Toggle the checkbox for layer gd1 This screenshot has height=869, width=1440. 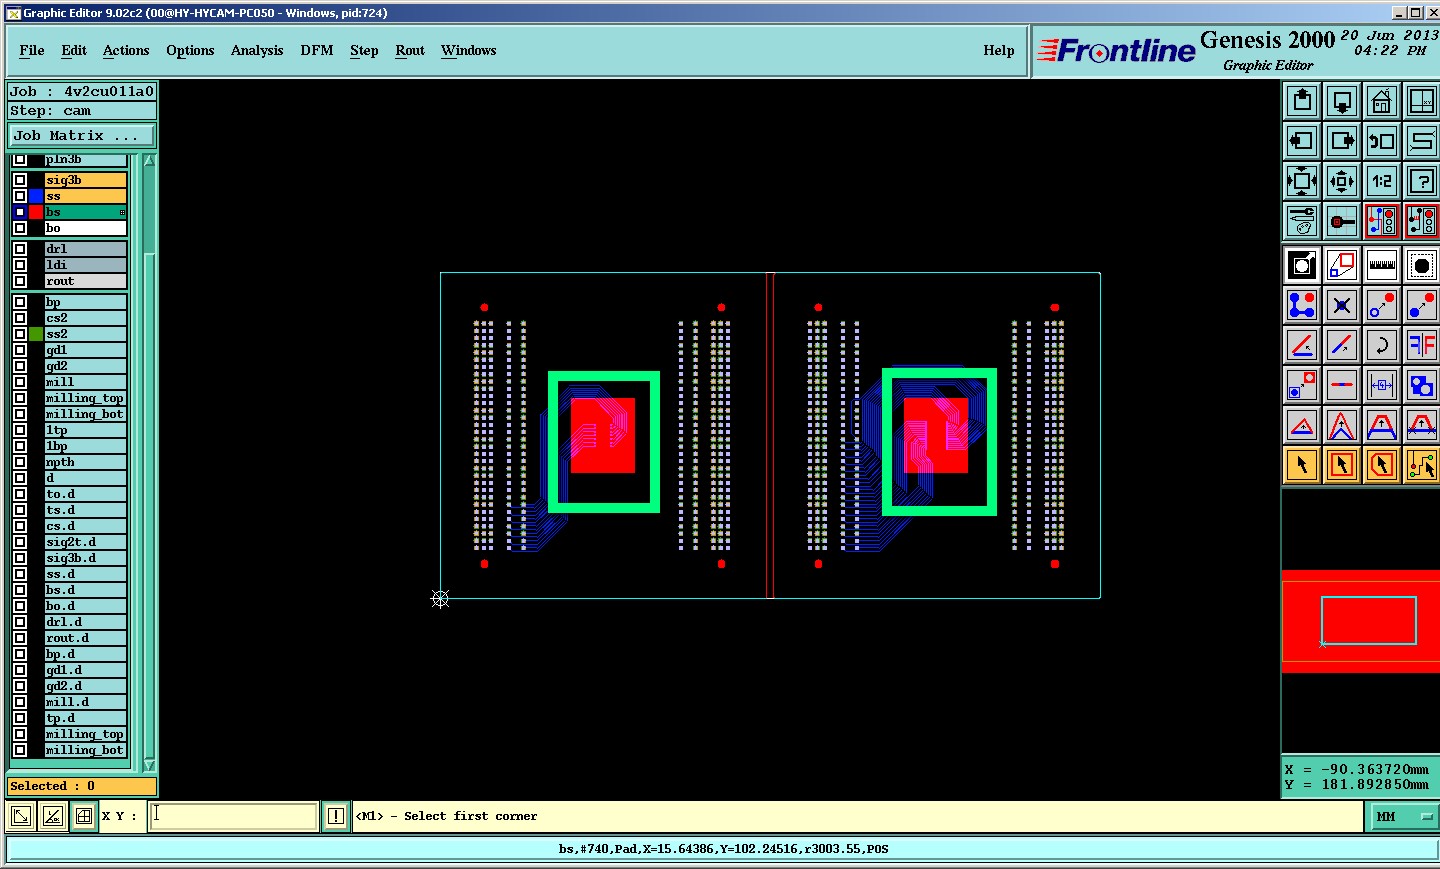point(19,350)
